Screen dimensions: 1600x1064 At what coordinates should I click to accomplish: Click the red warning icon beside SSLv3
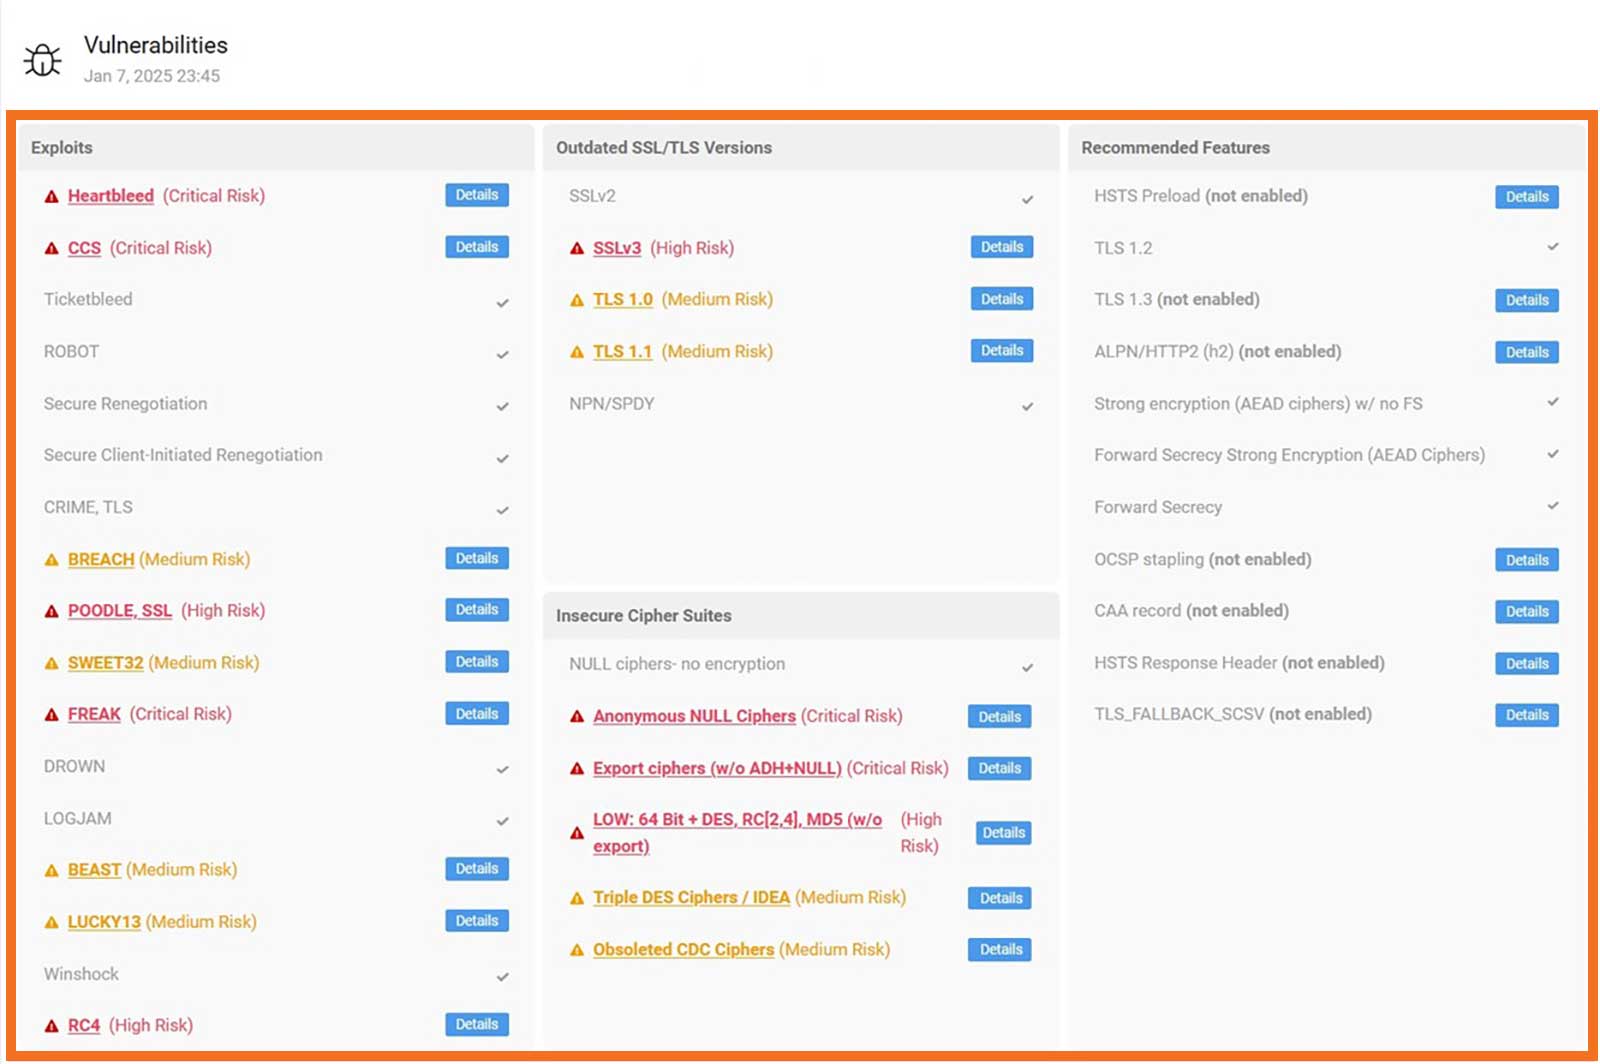[575, 248]
